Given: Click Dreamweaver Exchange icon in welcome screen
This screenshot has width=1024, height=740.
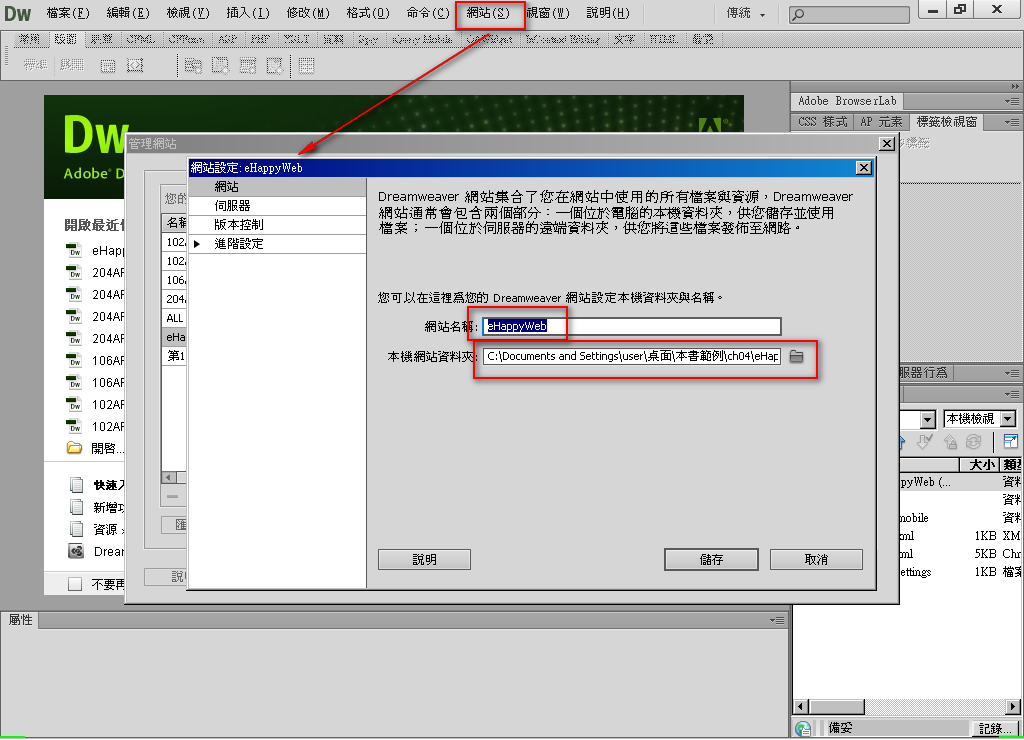Looking at the screenshot, I should pyautogui.click(x=76, y=551).
